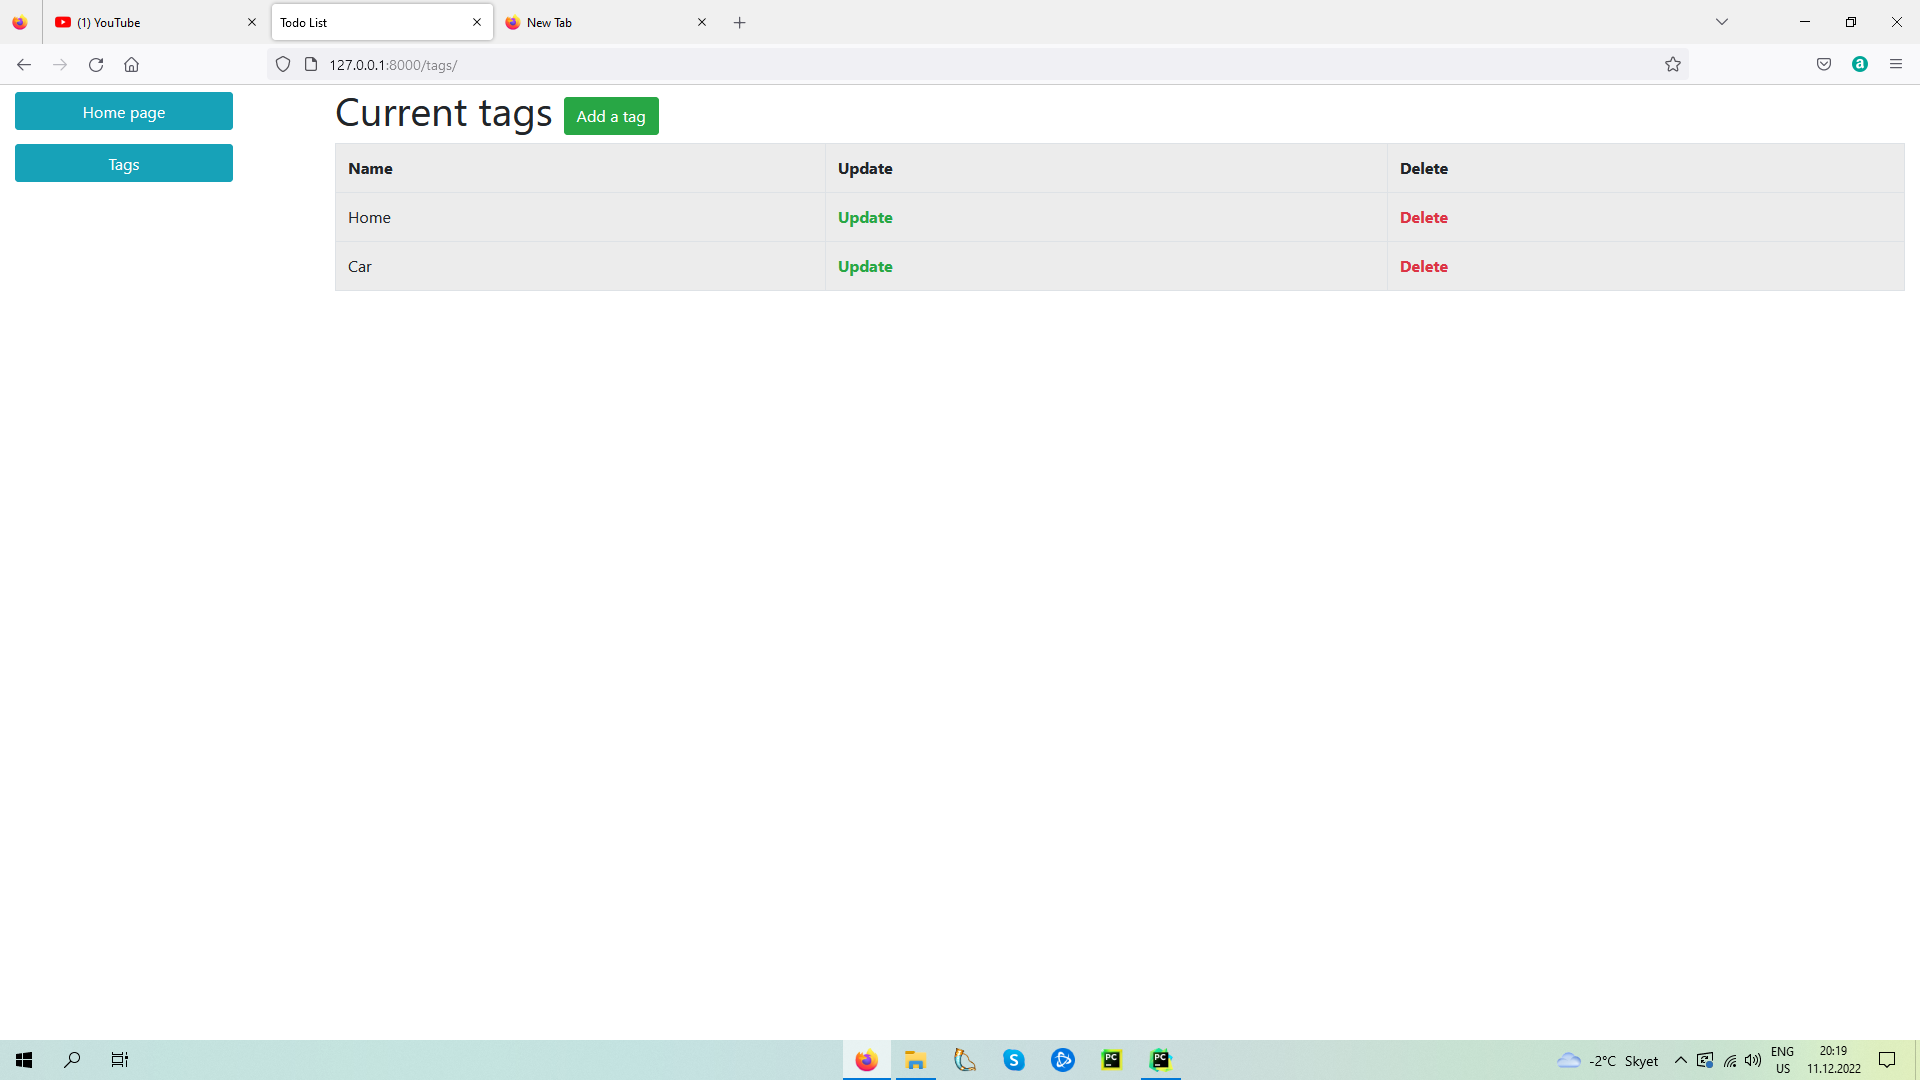
Task: Expand the list all tabs dropdown
Action: coord(1722,22)
